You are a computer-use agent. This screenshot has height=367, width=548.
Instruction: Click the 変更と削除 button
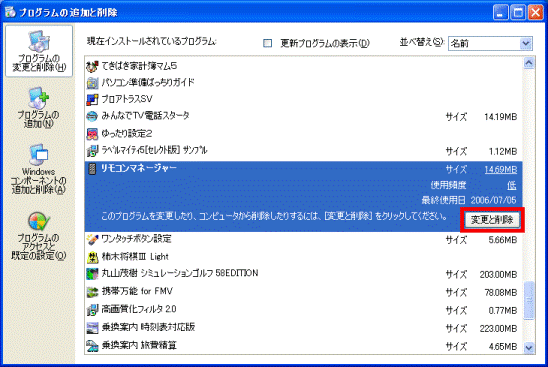[x=492, y=220]
